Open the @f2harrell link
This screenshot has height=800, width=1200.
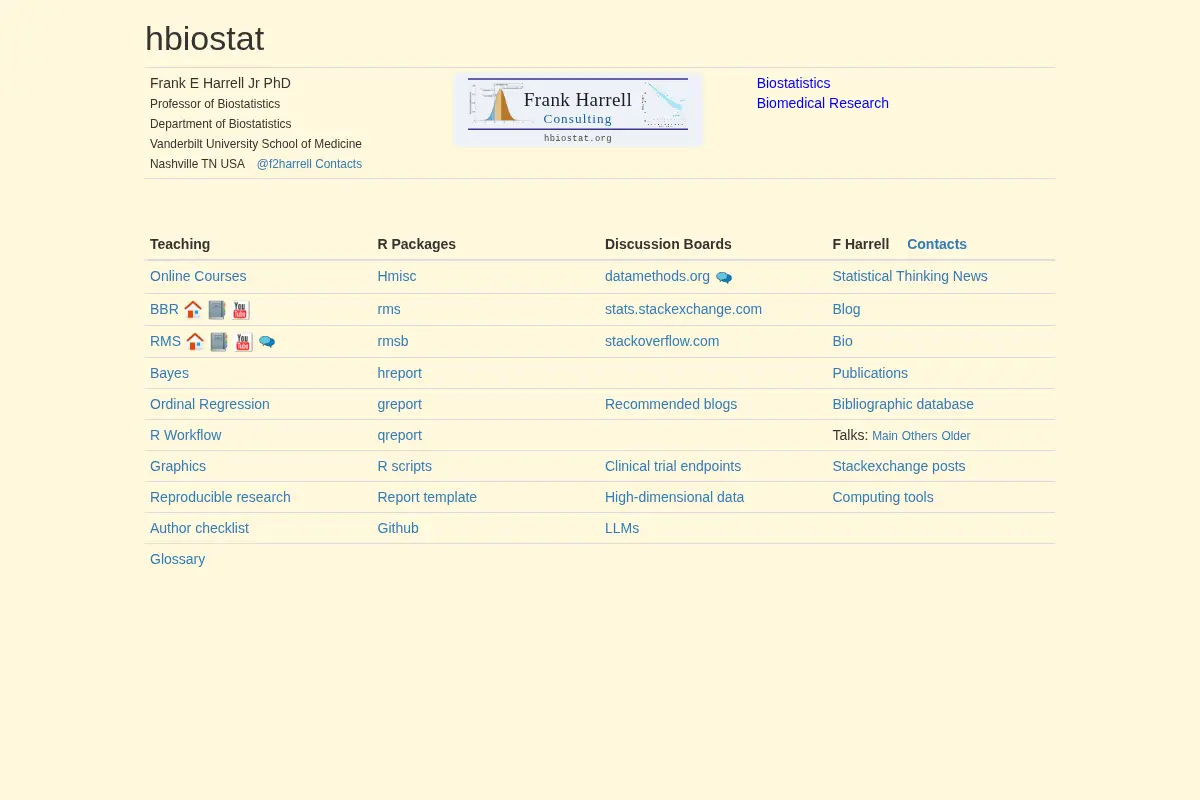[284, 164]
